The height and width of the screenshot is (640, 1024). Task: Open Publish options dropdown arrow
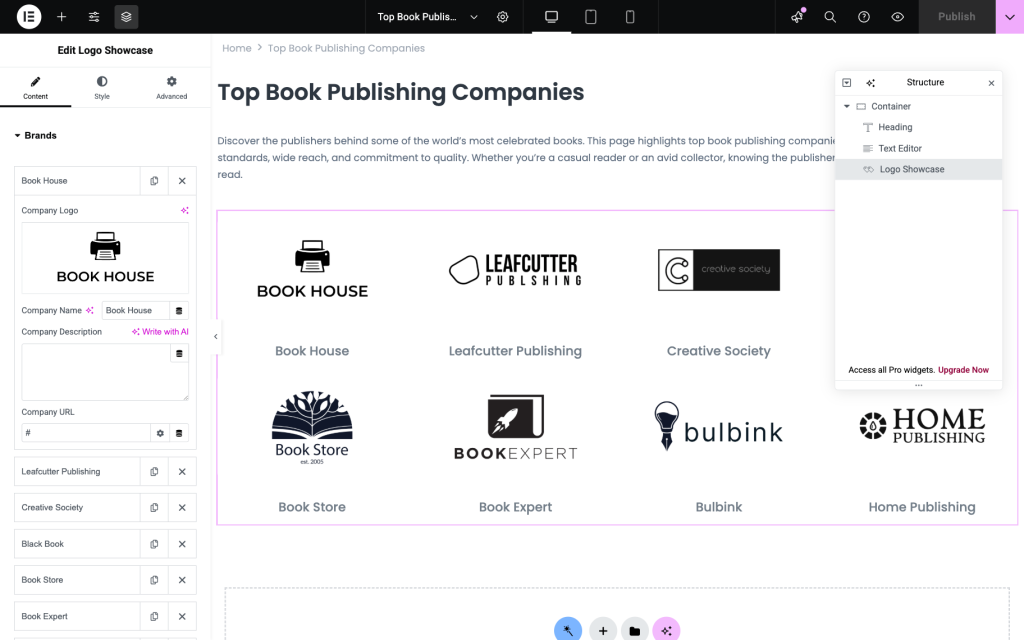click(x=1010, y=17)
